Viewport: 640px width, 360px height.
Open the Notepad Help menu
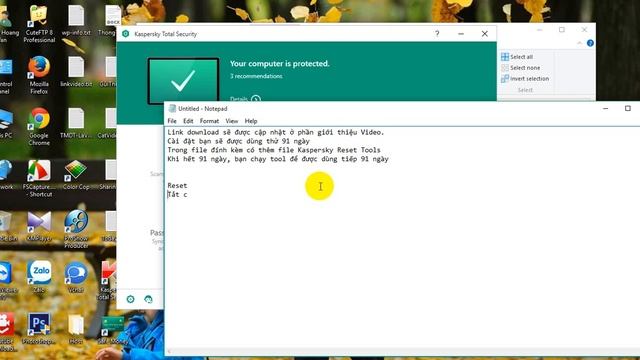251,121
